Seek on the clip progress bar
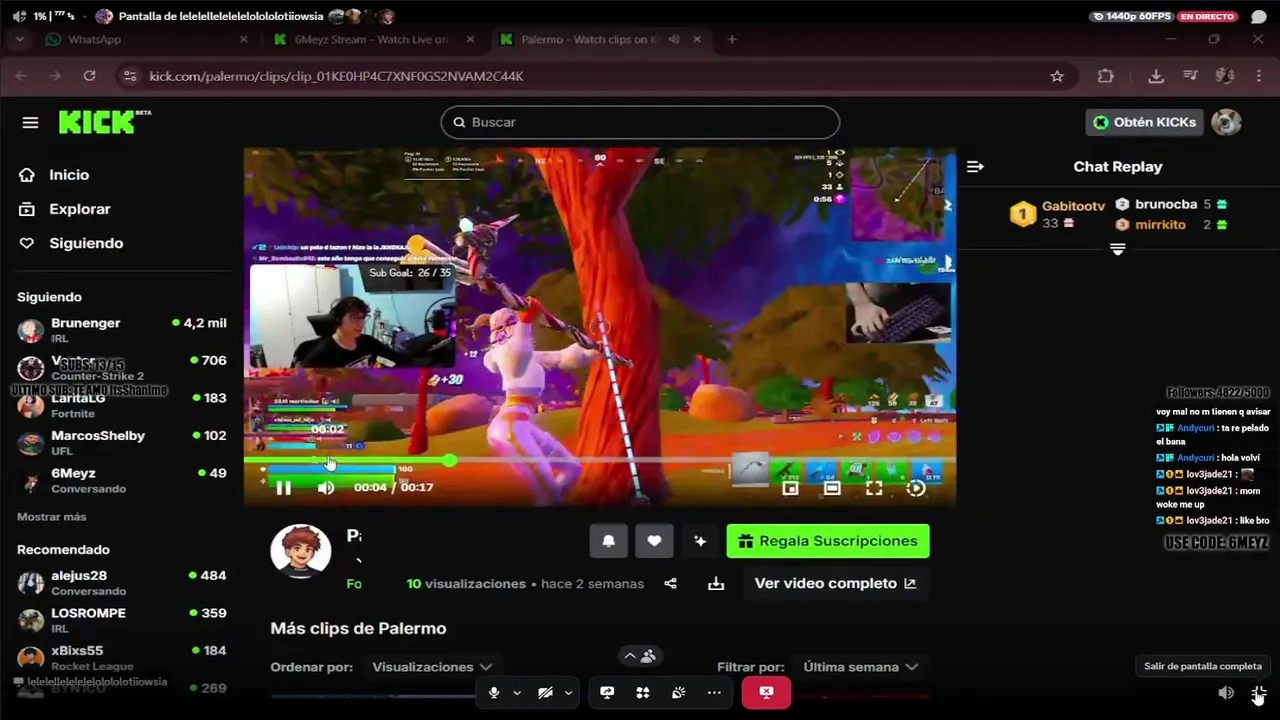The image size is (1280, 720). (600, 460)
